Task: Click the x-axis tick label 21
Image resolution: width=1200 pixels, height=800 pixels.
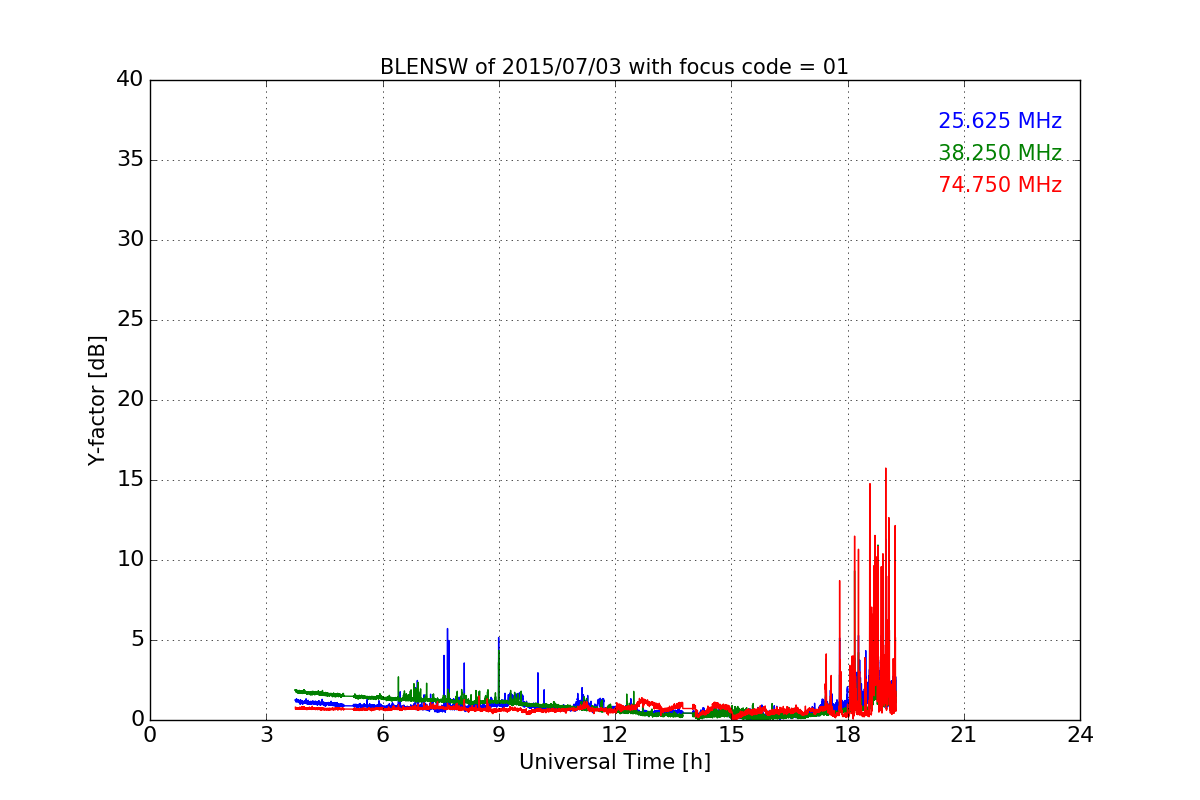Action: coord(964,736)
